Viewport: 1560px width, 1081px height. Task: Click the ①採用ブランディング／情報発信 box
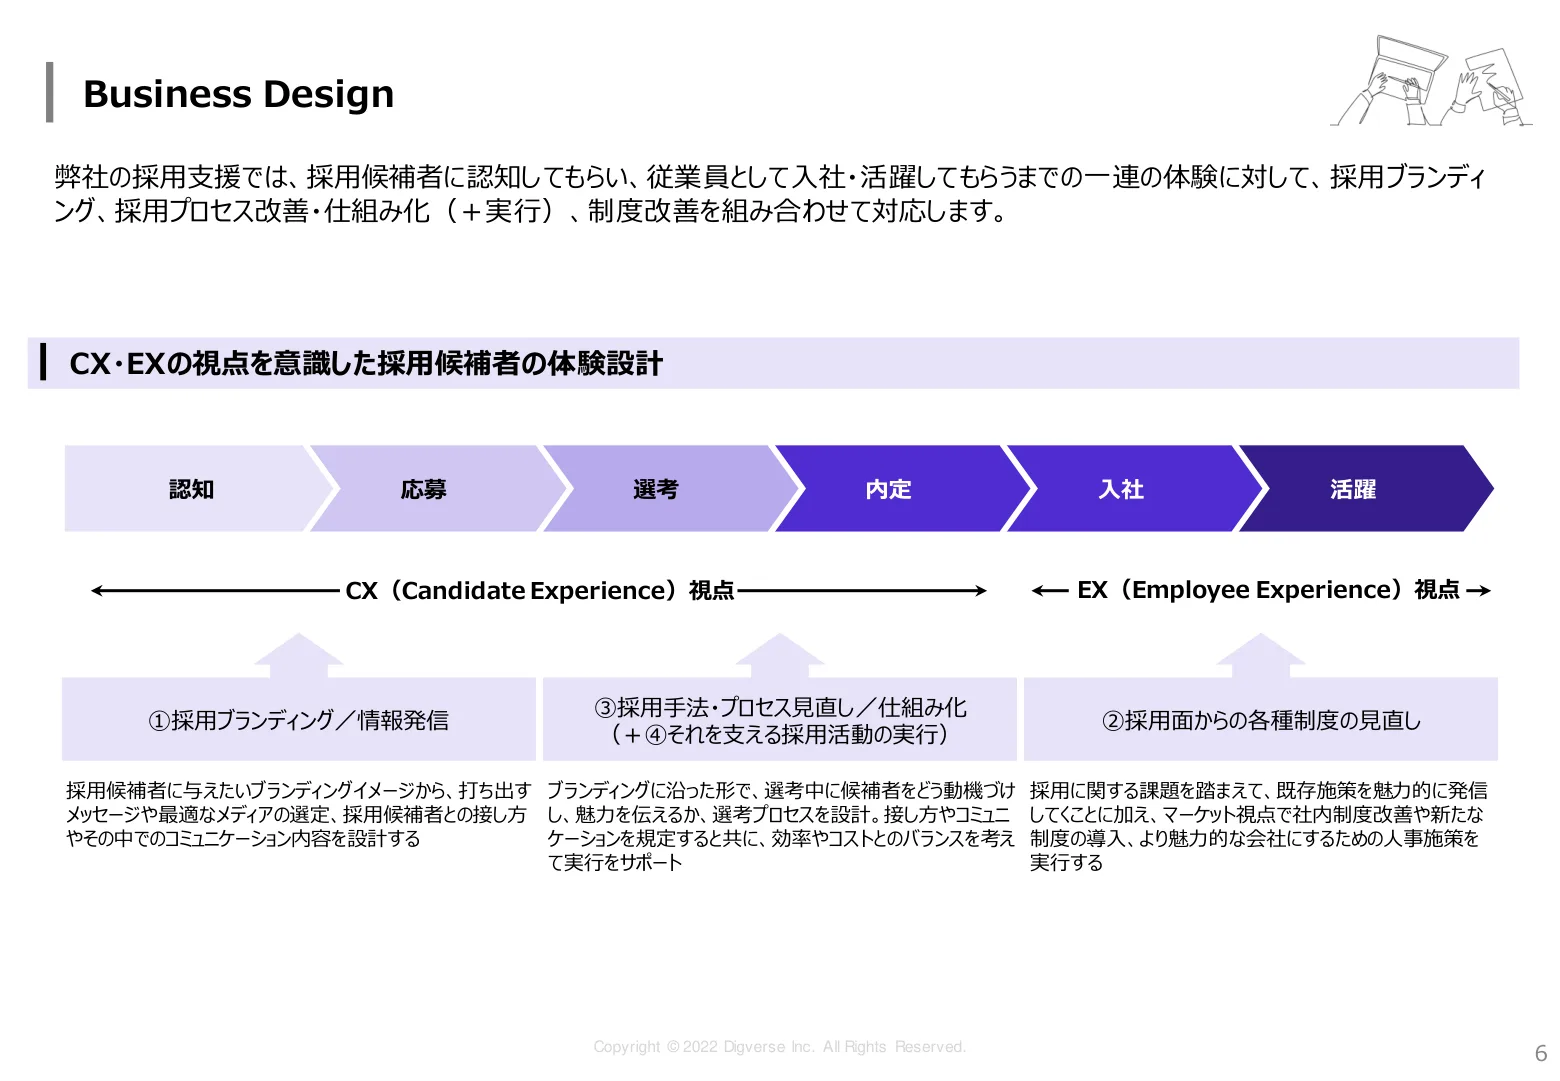point(298,720)
